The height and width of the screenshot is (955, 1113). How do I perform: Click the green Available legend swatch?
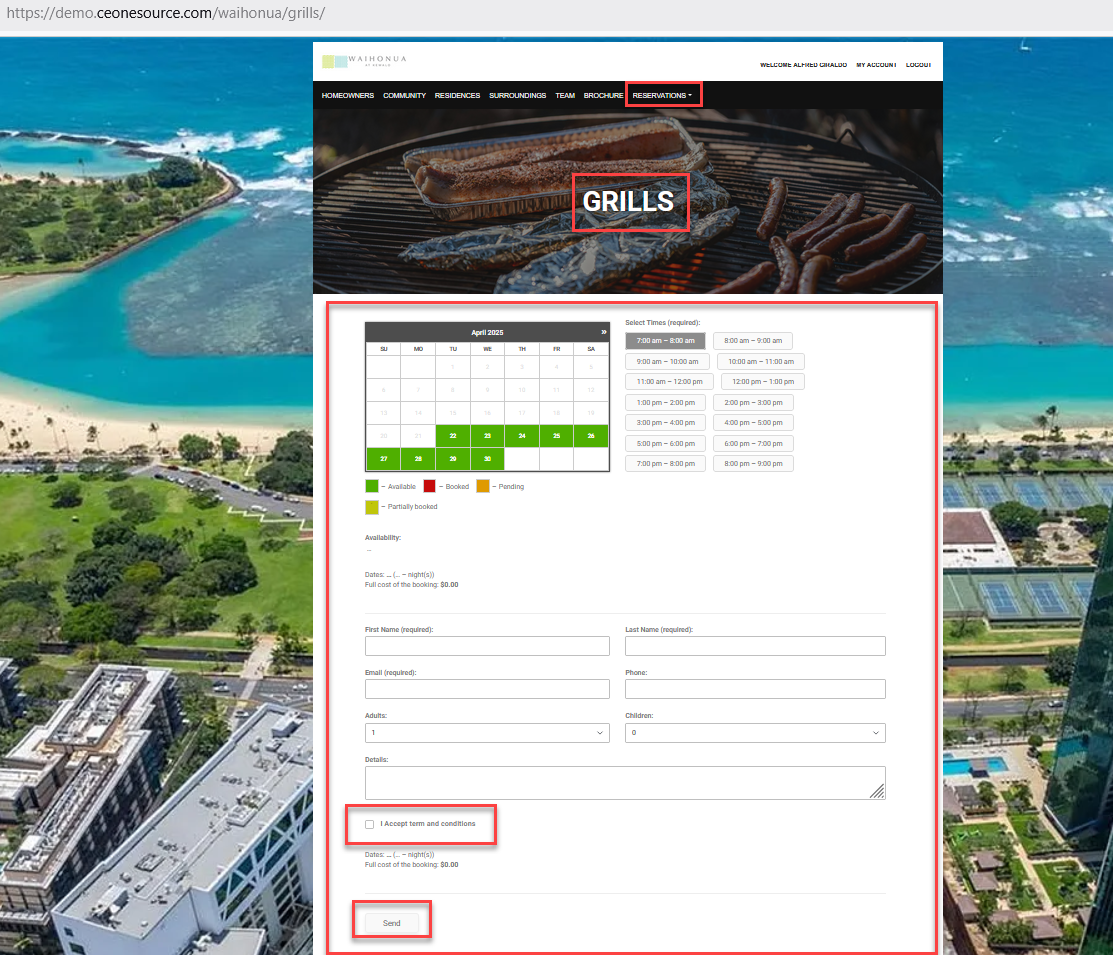[x=372, y=486]
